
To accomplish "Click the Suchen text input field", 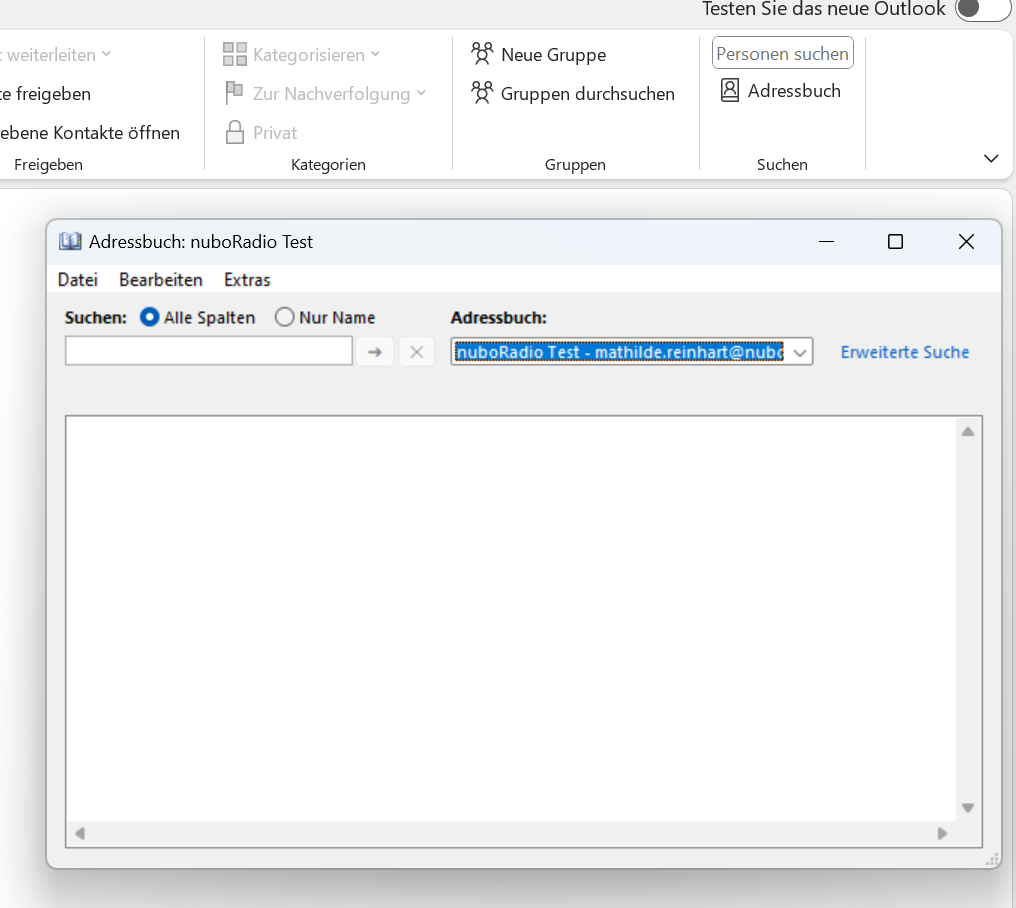I will click(209, 351).
